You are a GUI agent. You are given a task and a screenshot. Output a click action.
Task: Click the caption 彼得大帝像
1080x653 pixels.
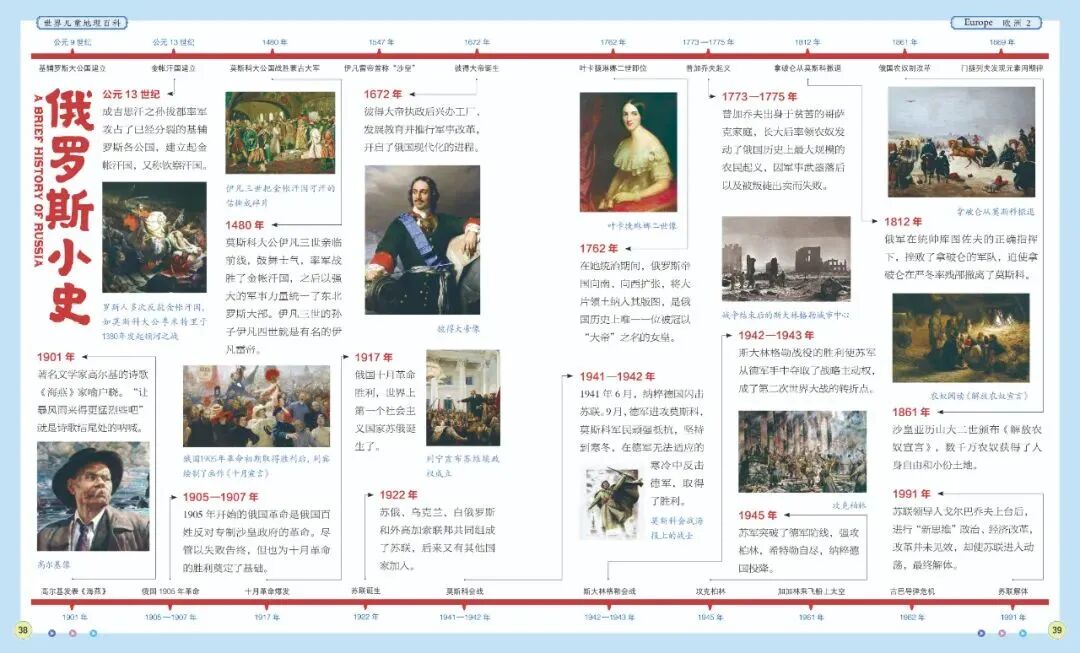(x=459, y=329)
